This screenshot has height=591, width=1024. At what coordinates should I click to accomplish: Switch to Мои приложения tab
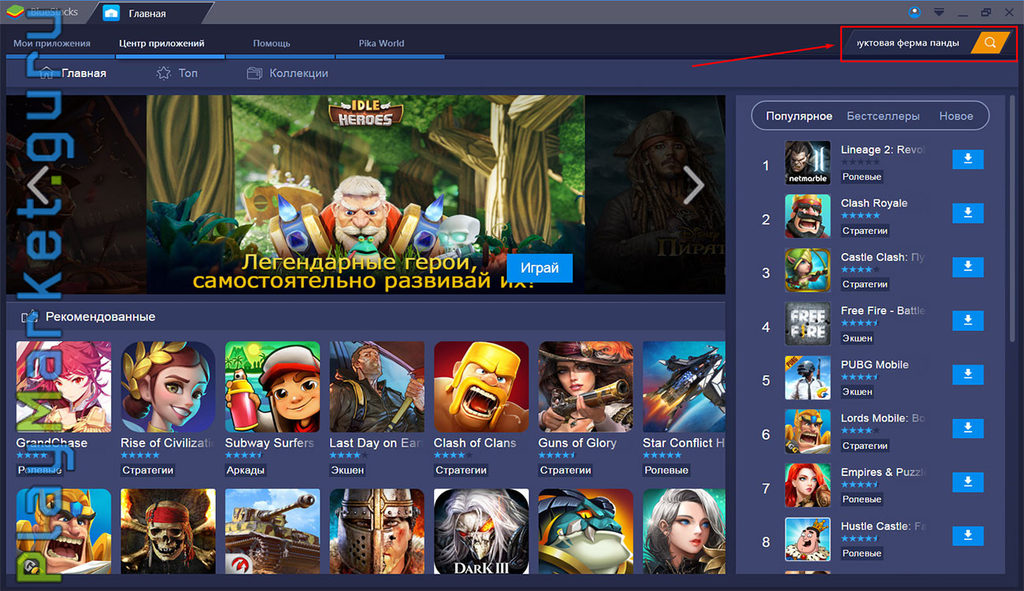[52, 43]
